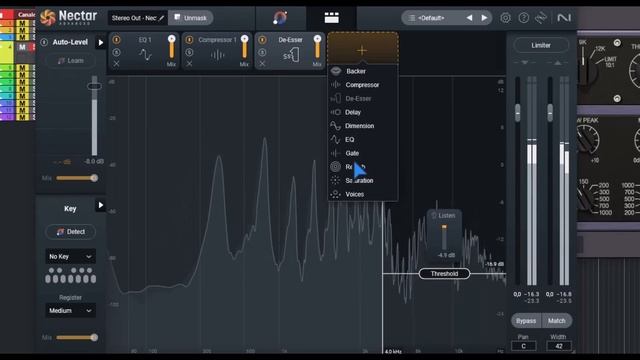Open the preset list icon

(412, 18)
